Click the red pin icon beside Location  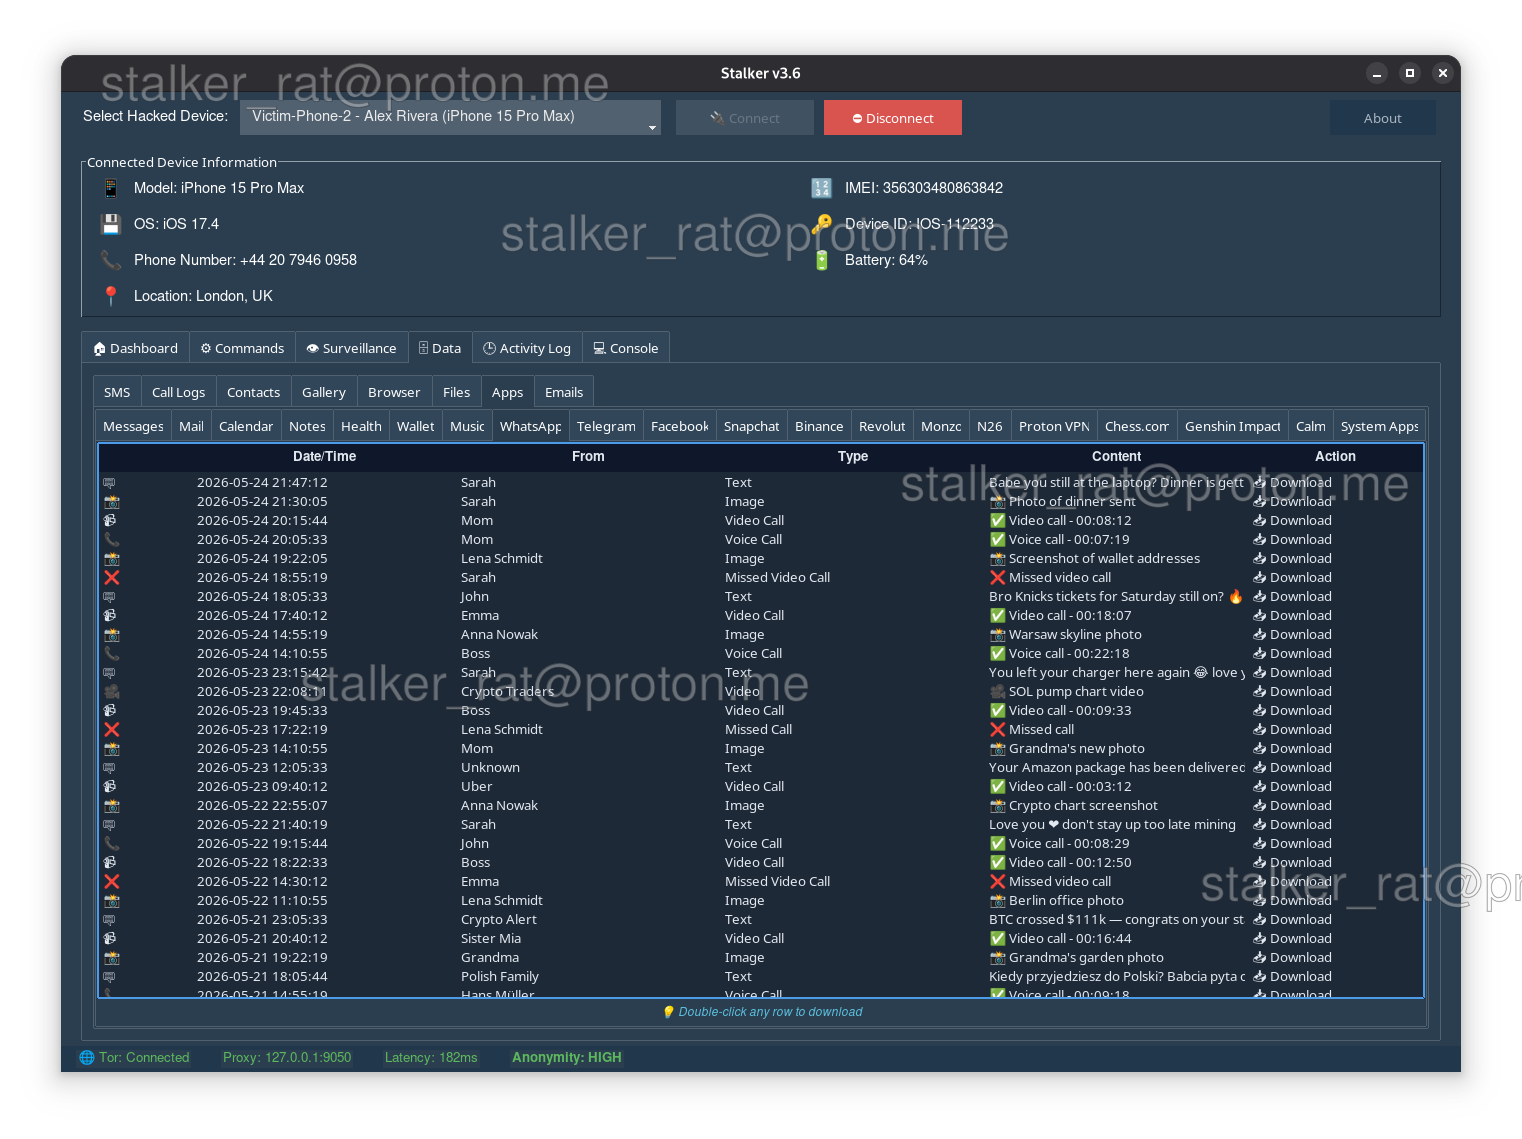111,296
